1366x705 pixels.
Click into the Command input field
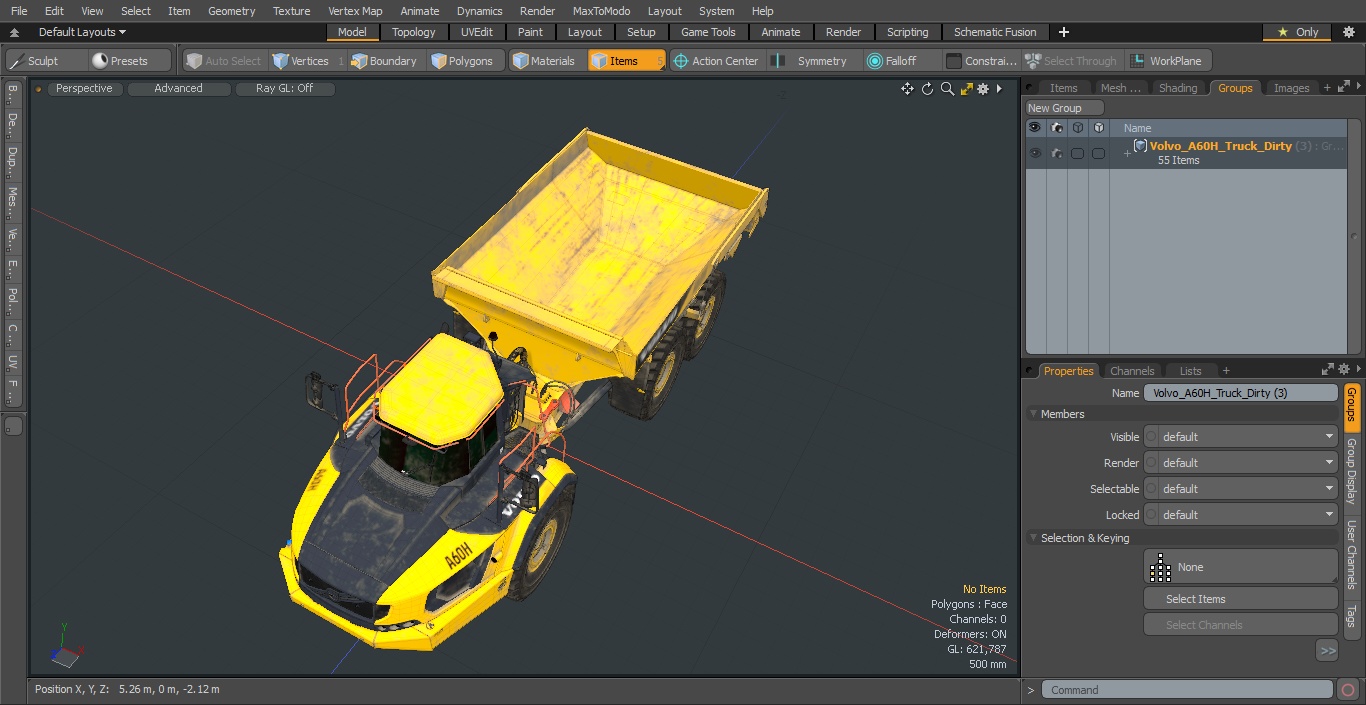point(1186,690)
